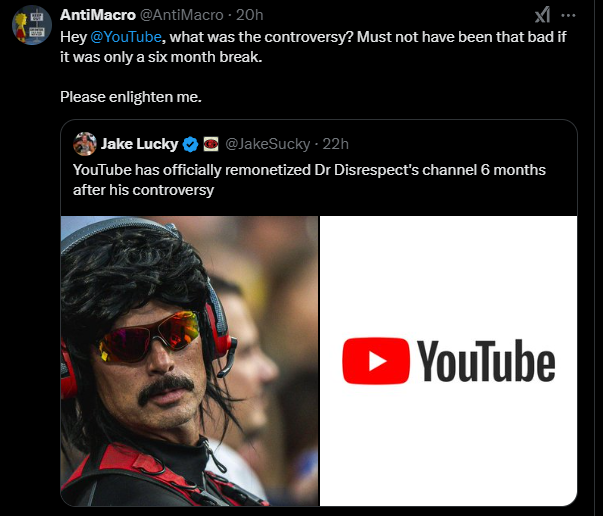Viewport: 603px width, 516px height.
Task: Open the YouTube logo image
Action: [448, 361]
